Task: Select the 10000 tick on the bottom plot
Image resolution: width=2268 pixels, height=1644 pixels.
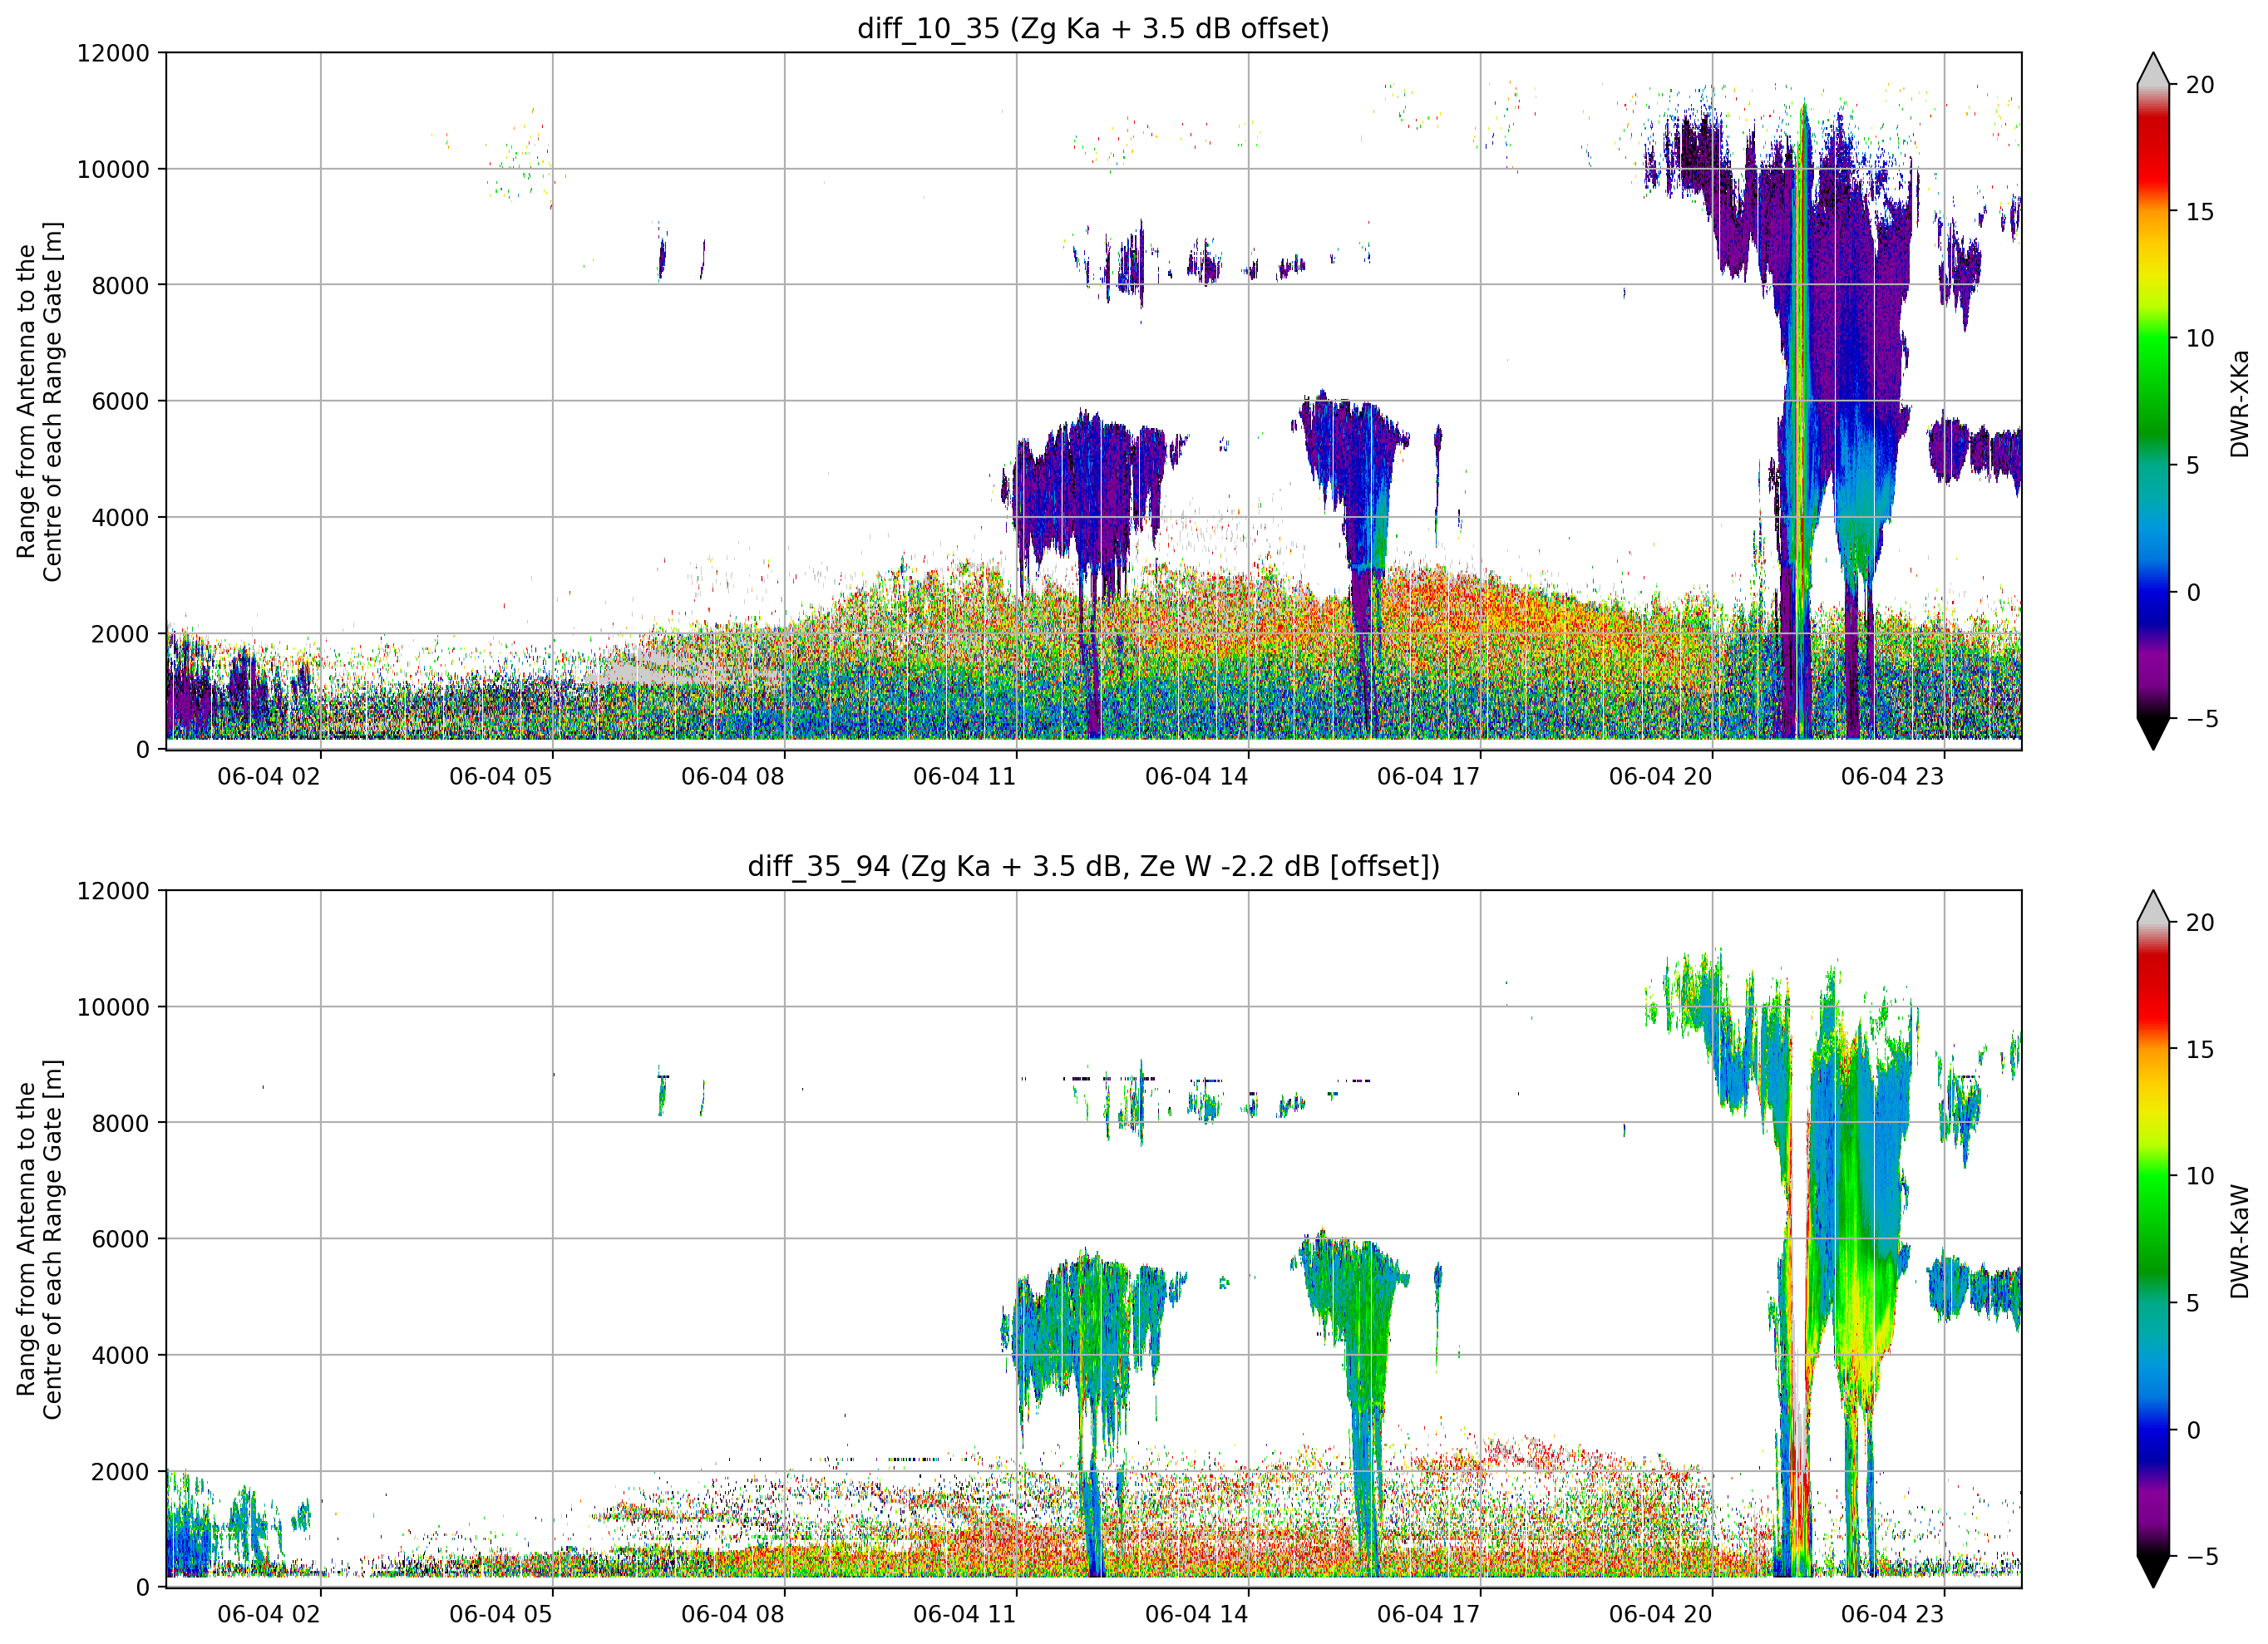Action: 113,1007
